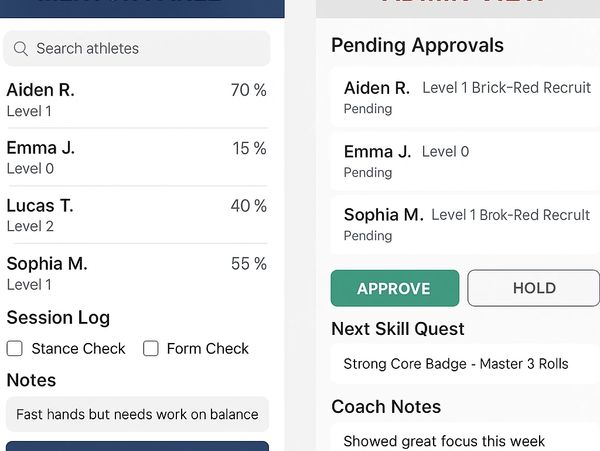Open Aiden R. in athlete list
Viewport: 600px width, 451px height.
(x=137, y=100)
